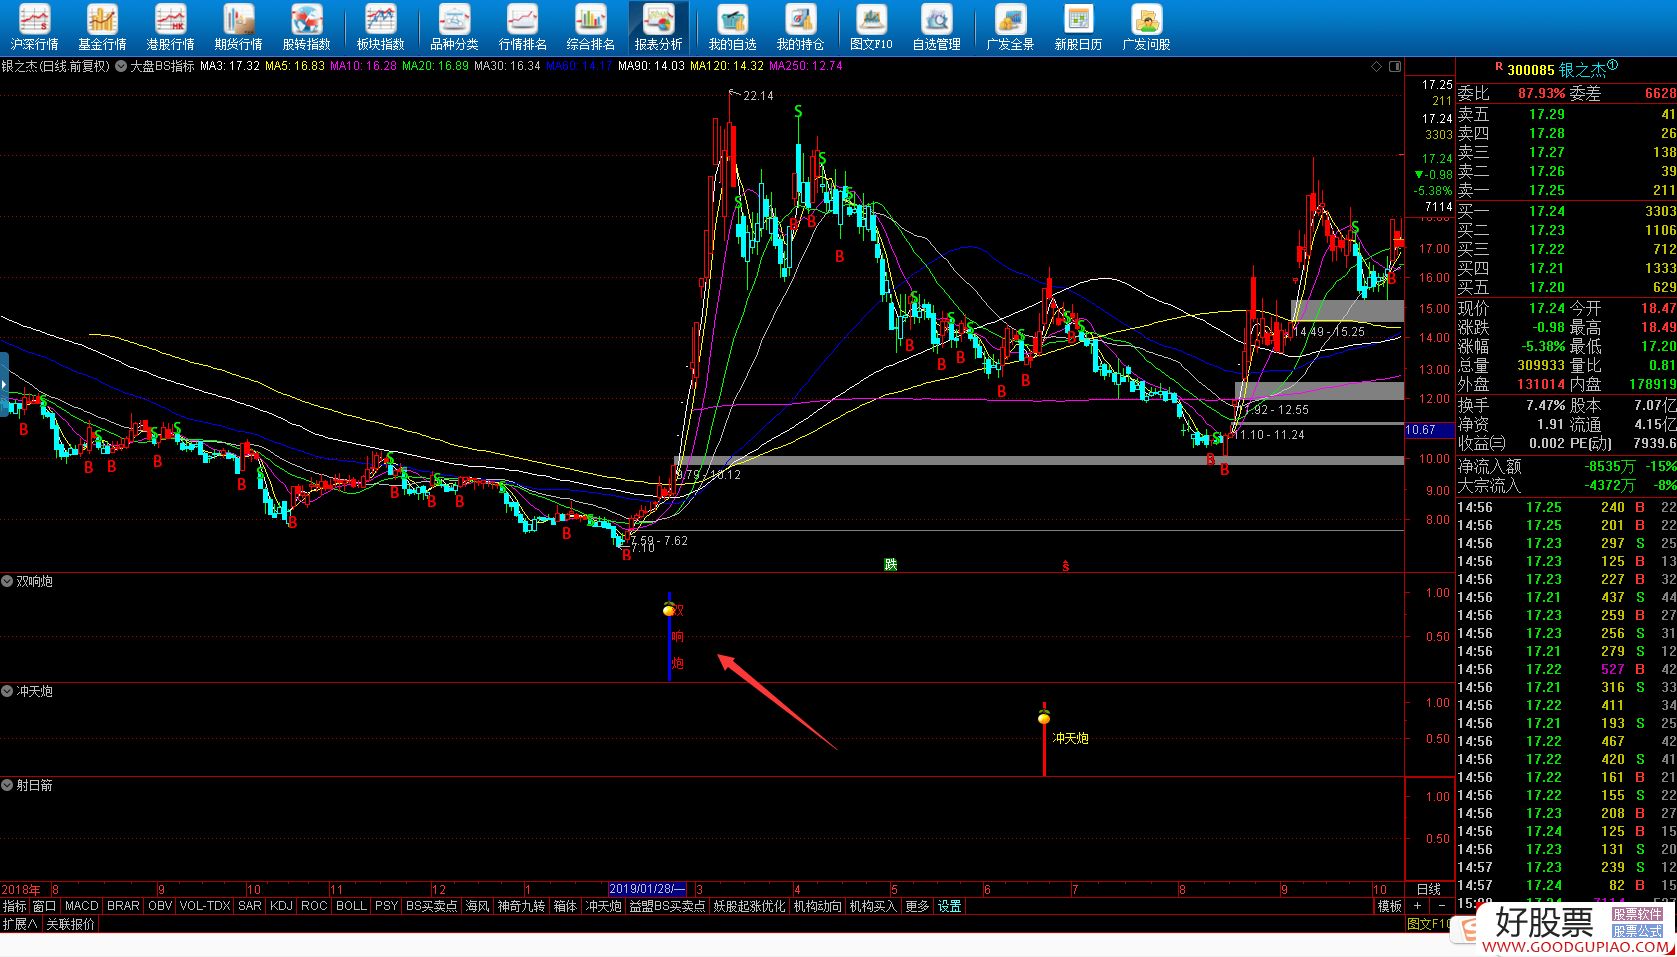
Task: Collapse the 射日箭 indicator panel chevron
Action: [x=8, y=785]
